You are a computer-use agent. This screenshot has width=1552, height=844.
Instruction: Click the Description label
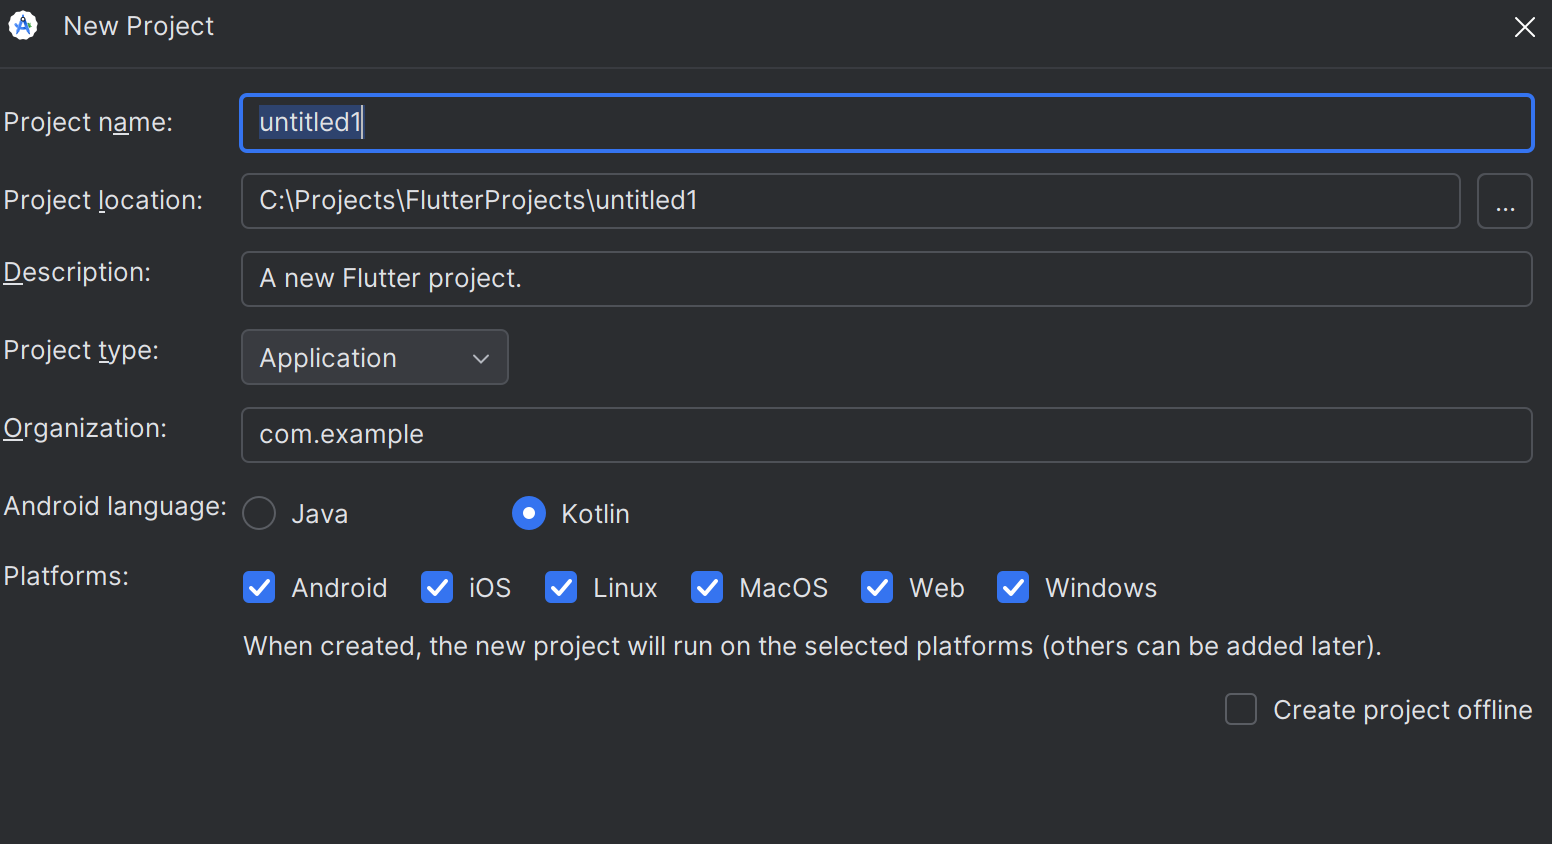pos(77,272)
